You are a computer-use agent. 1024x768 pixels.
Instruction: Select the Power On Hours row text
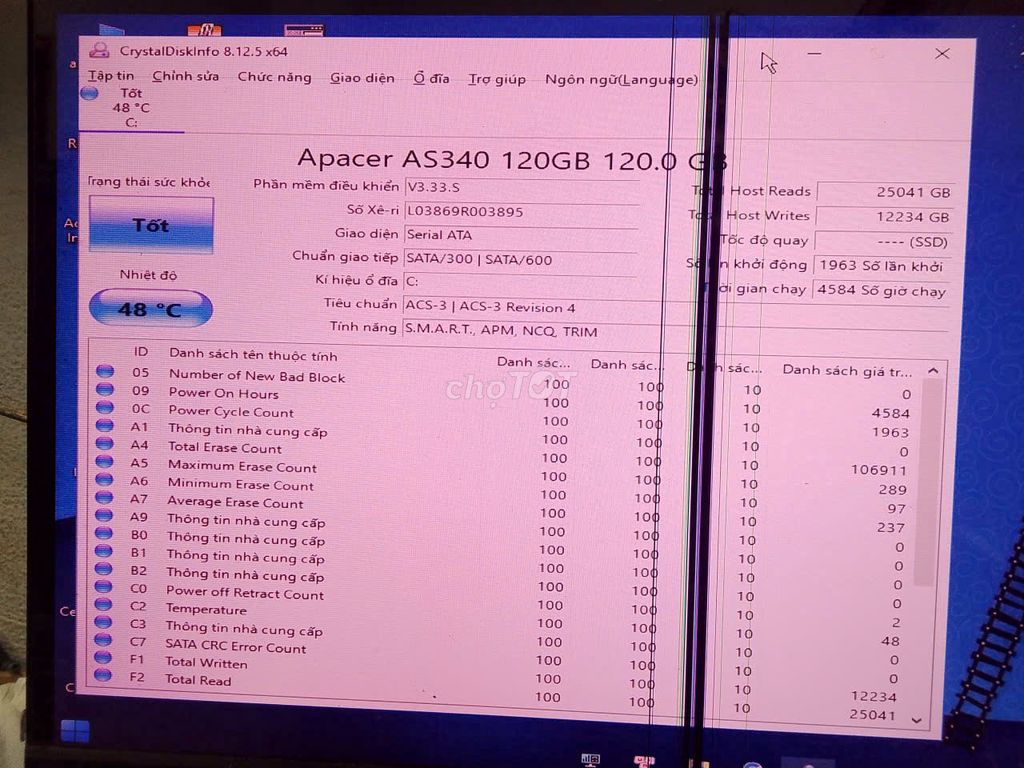pos(223,393)
